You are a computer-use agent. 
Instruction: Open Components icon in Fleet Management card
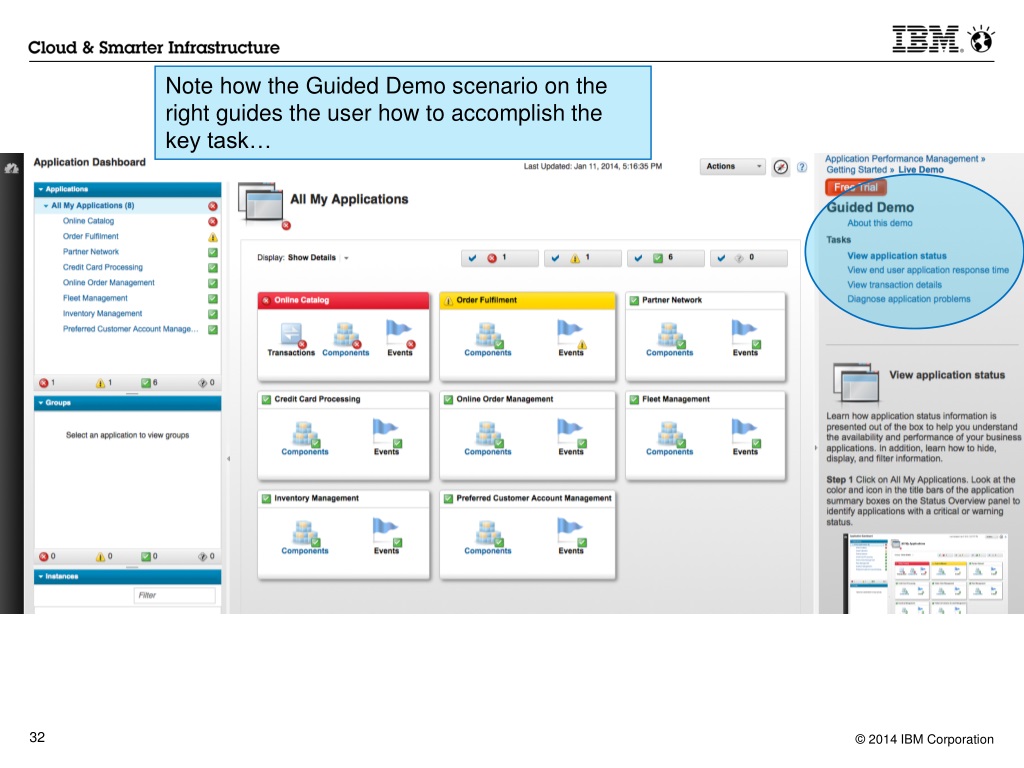pyautogui.click(x=670, y=433)
